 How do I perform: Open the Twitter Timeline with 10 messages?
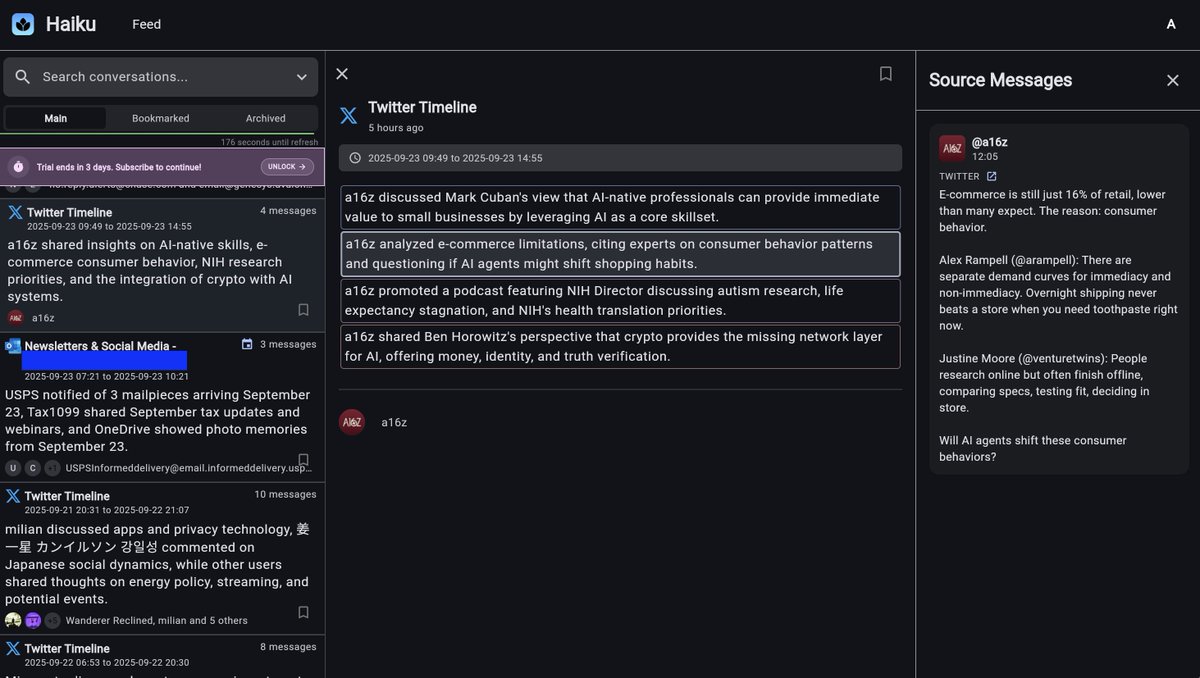(x=162, y=559)
